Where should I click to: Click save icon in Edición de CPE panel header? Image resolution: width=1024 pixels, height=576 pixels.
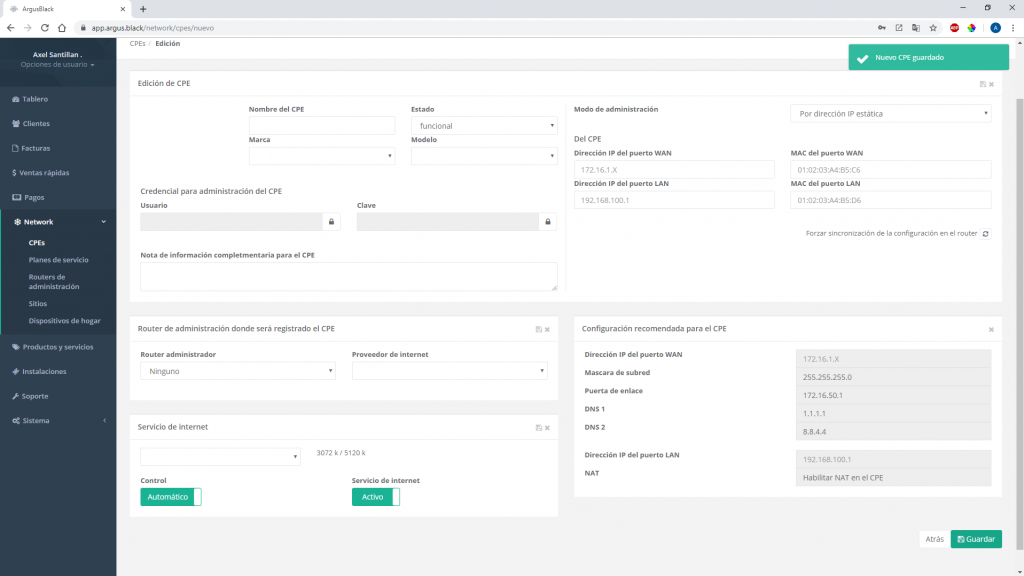[982, 84]
